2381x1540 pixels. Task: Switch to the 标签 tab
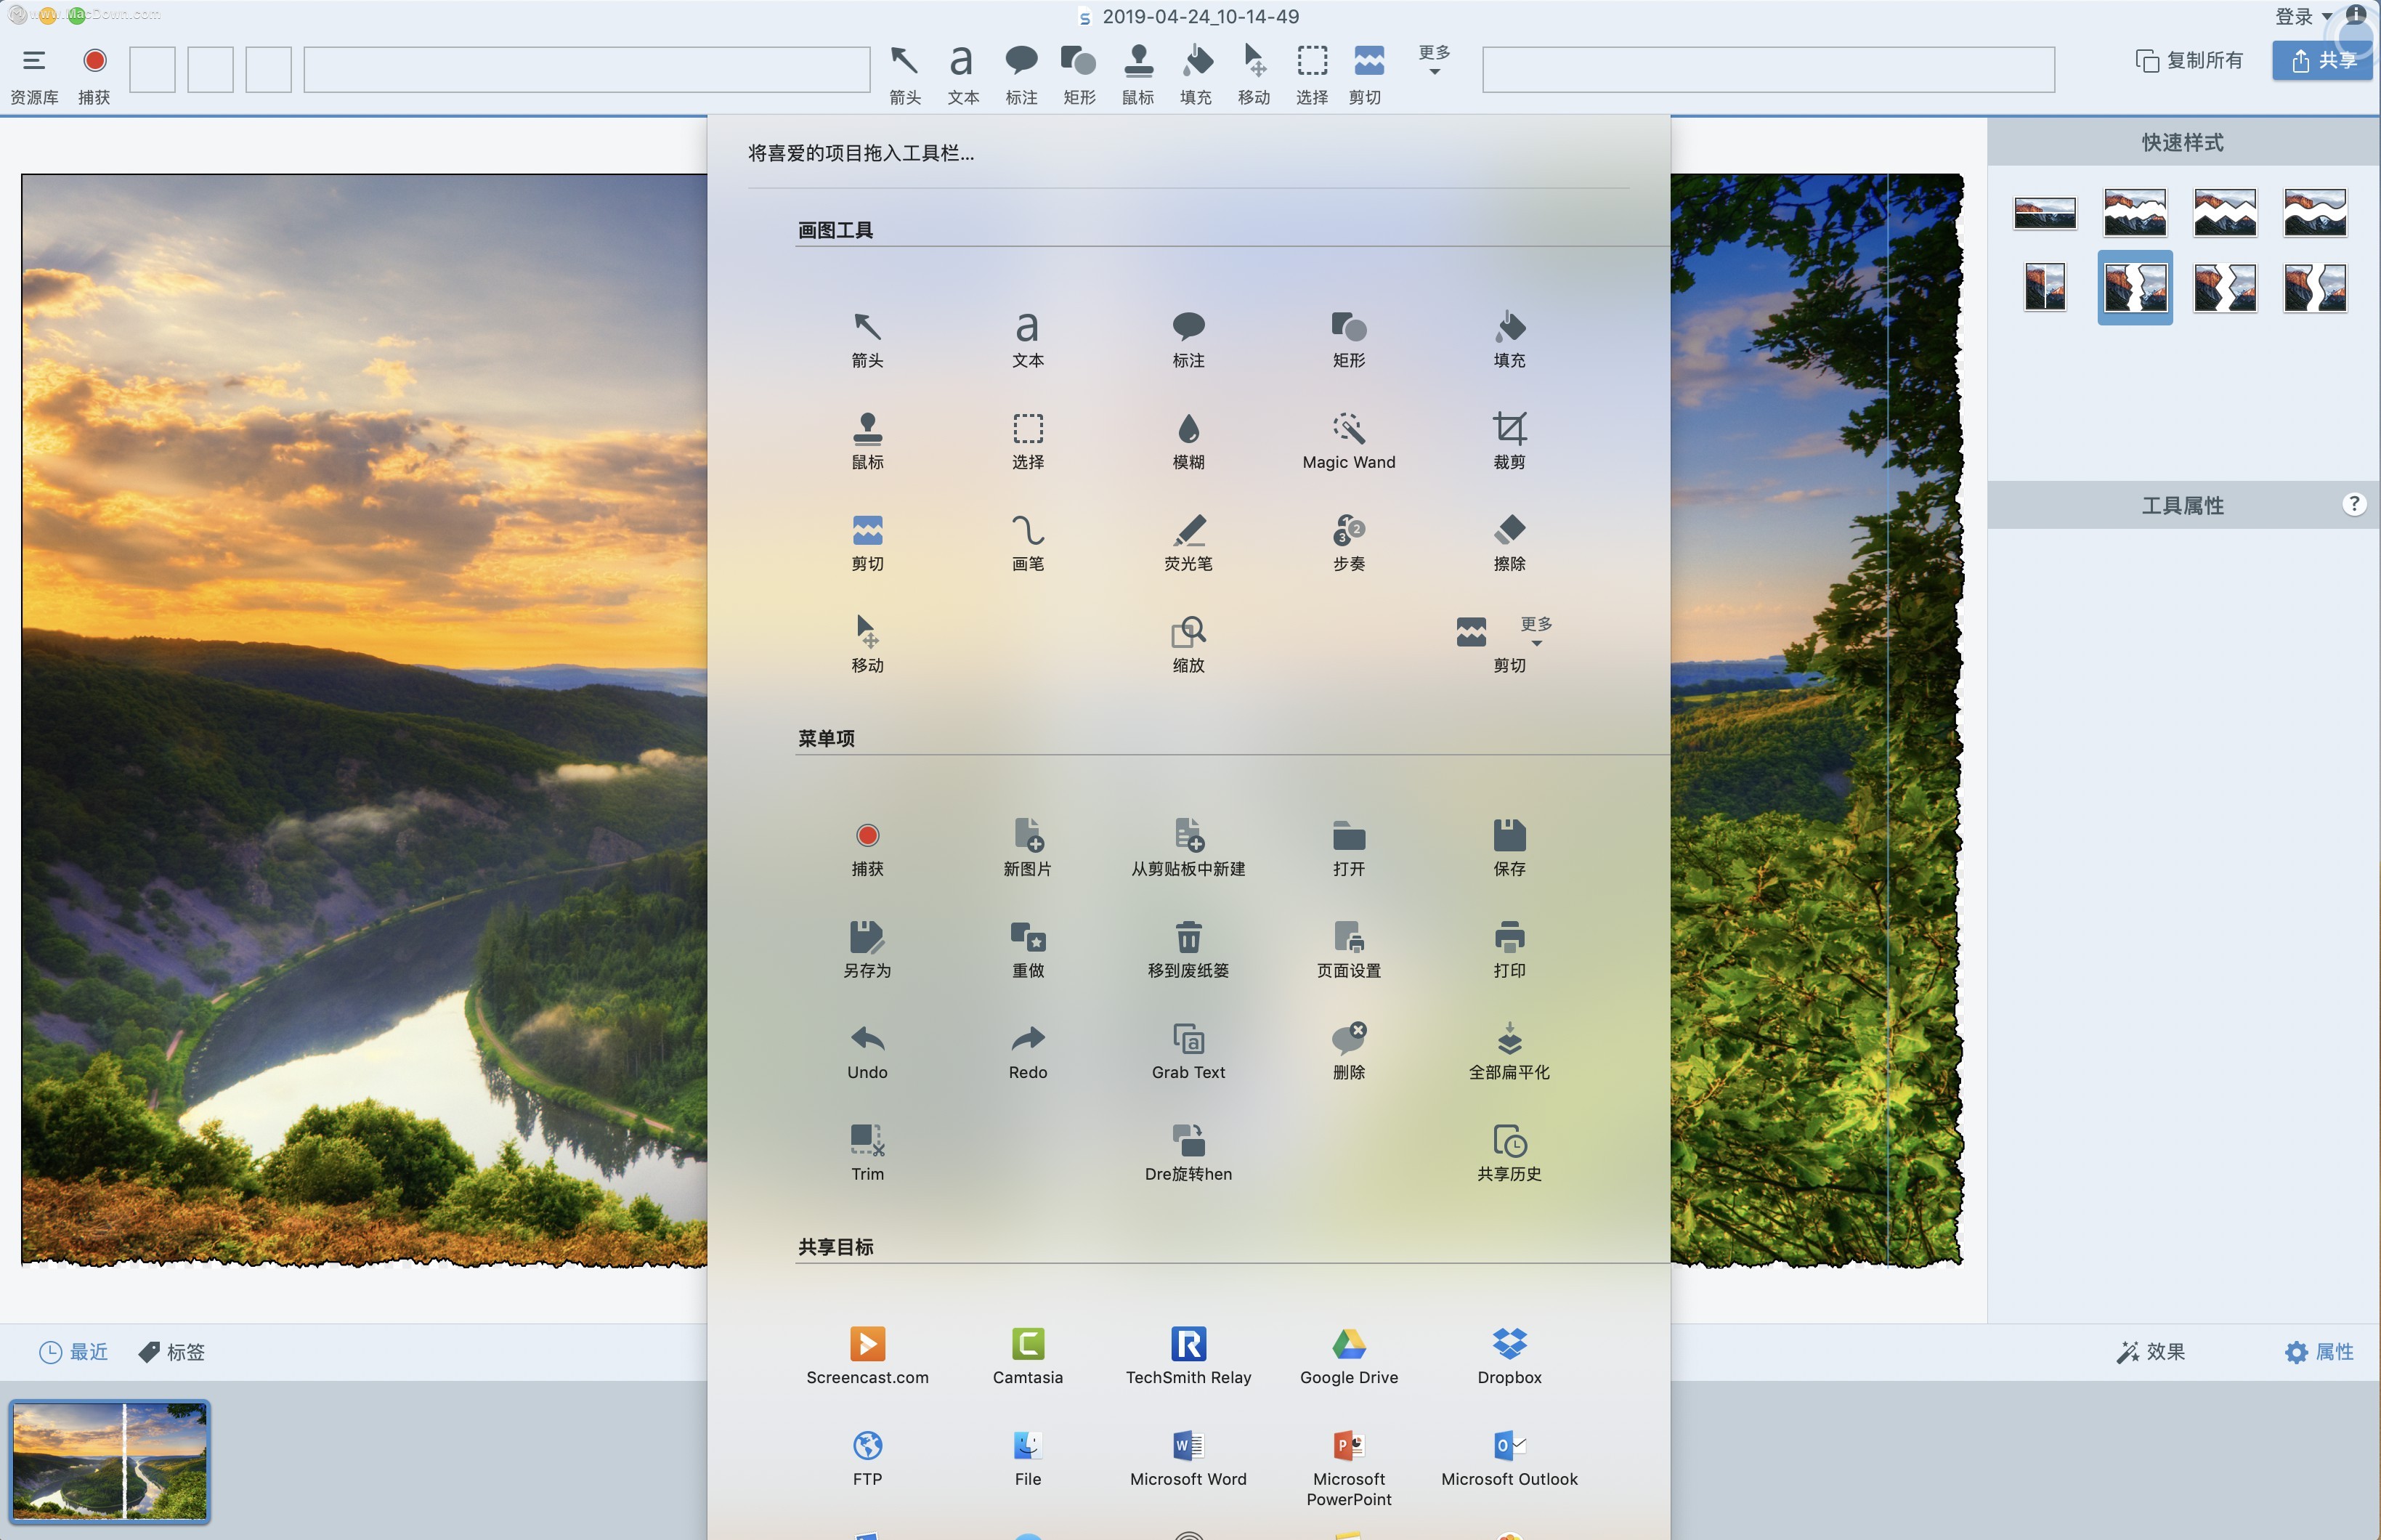(171, 1351)
